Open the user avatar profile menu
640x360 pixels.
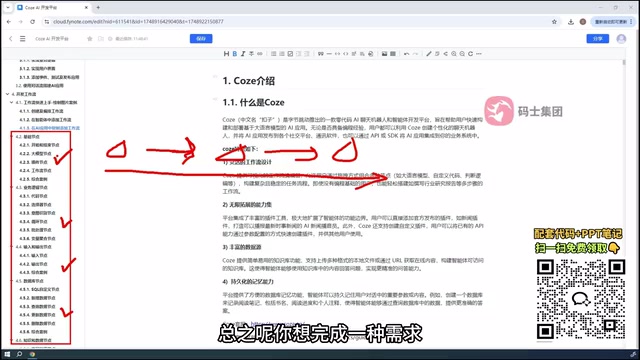[x=621, y=39]
